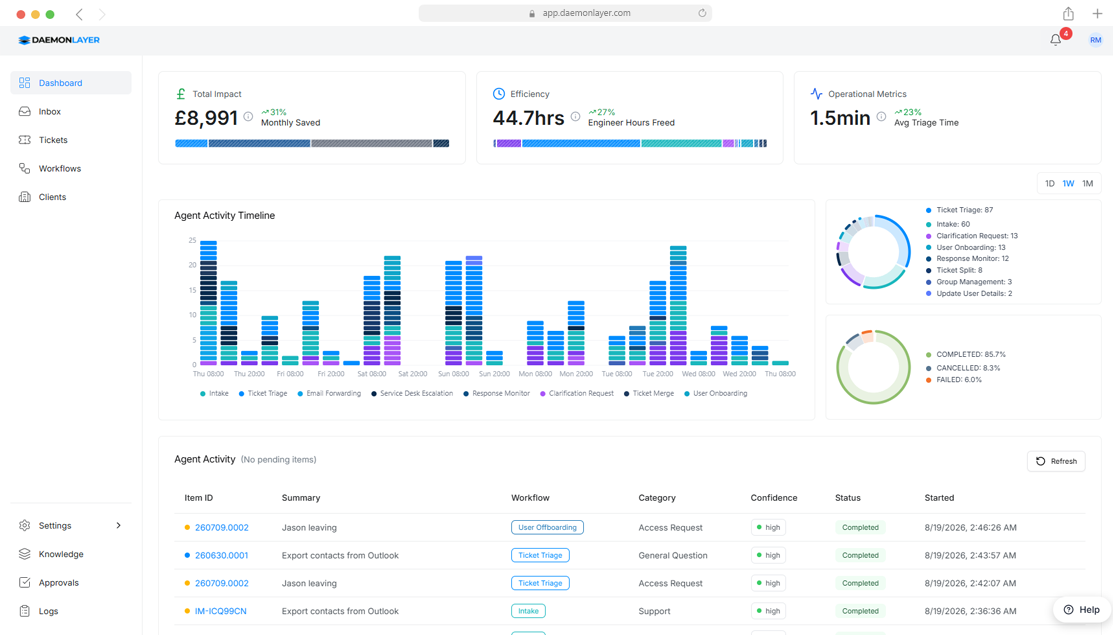
Task: Toggle Intake in the timeline legend
Action: click(214, 393)
